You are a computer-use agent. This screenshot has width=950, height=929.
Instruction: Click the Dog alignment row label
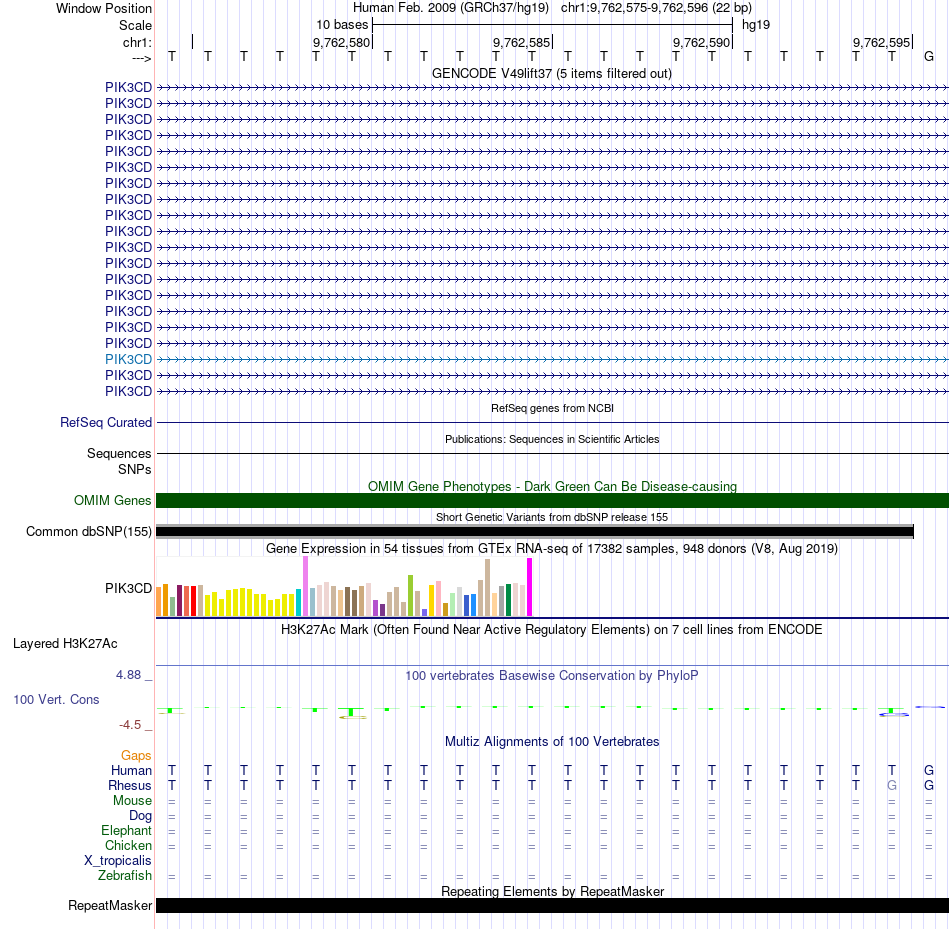[141, 816]
